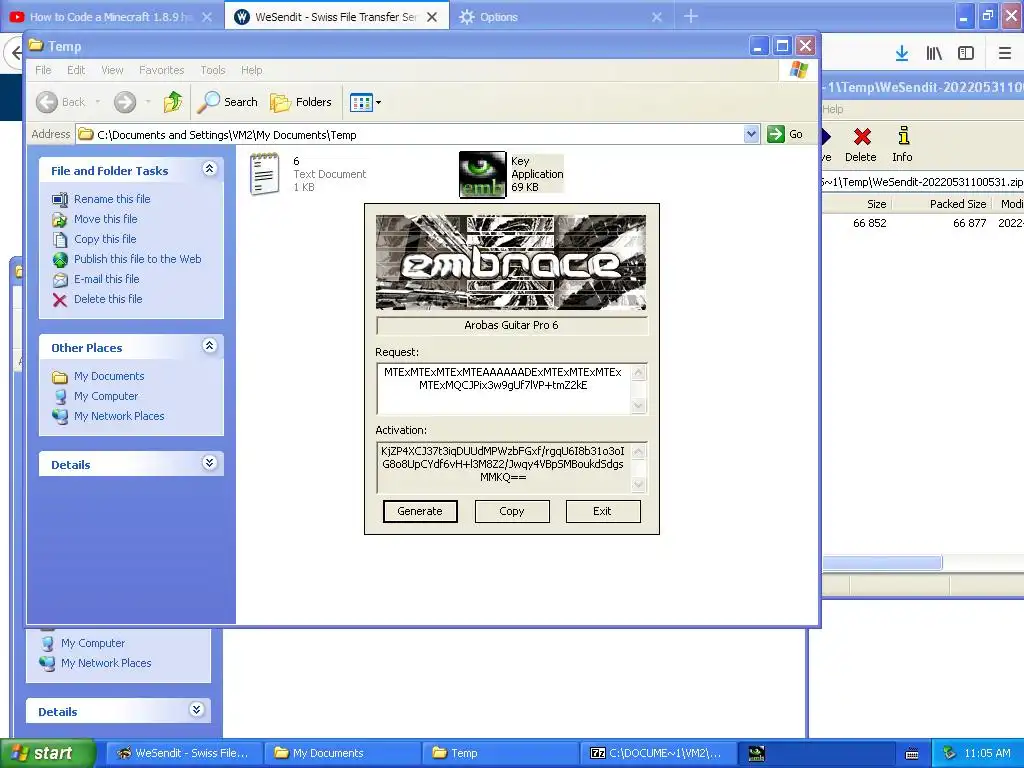The width and height of the screenshot is (1024, 768).
Task: Click the Request field scrollbar down arrow
Action: pyautogui.click(x=639, y=406)
